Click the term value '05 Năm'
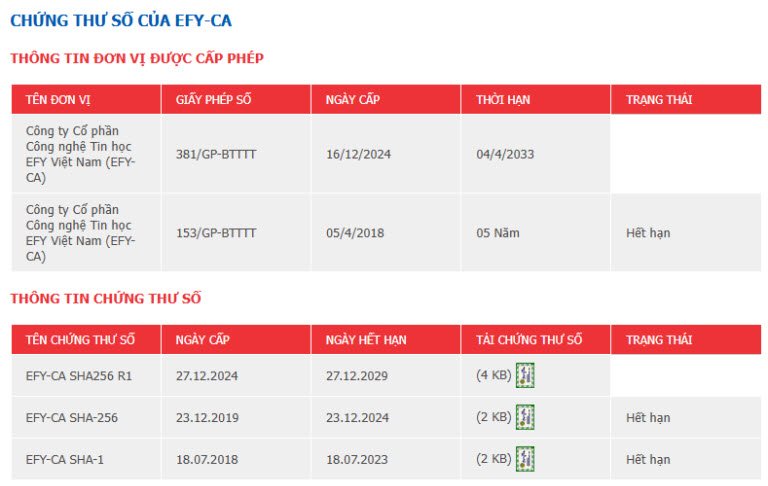Screen dimensions: 768x486 (x=498, y=233)
